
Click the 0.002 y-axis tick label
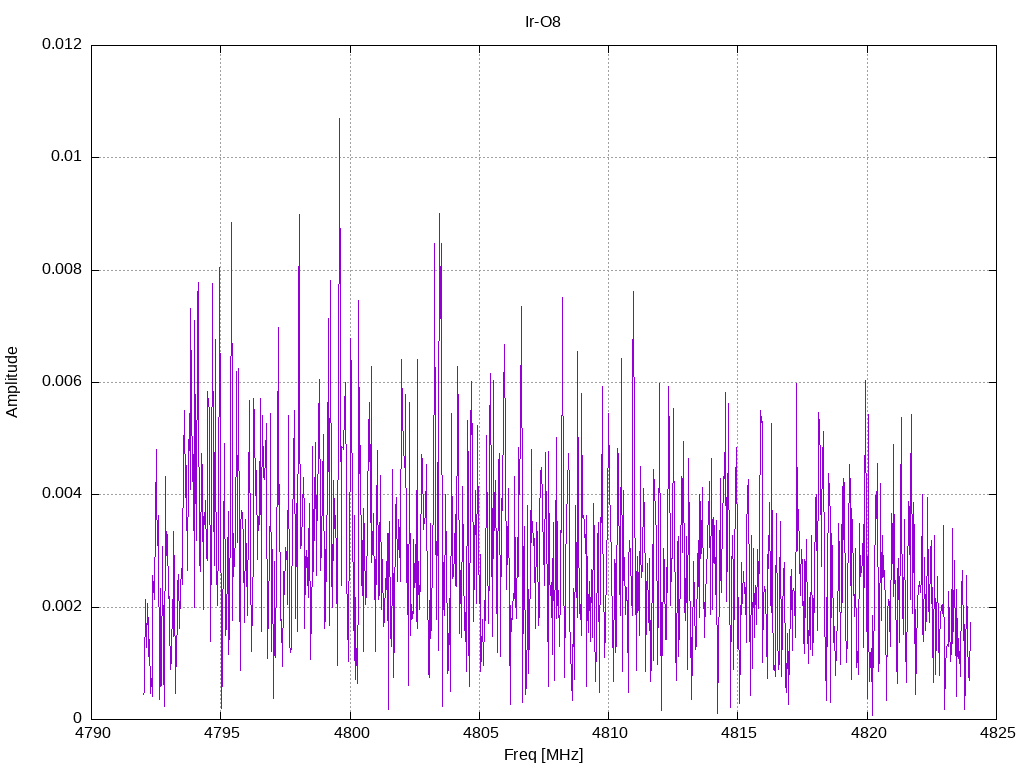tap(62, 606)
